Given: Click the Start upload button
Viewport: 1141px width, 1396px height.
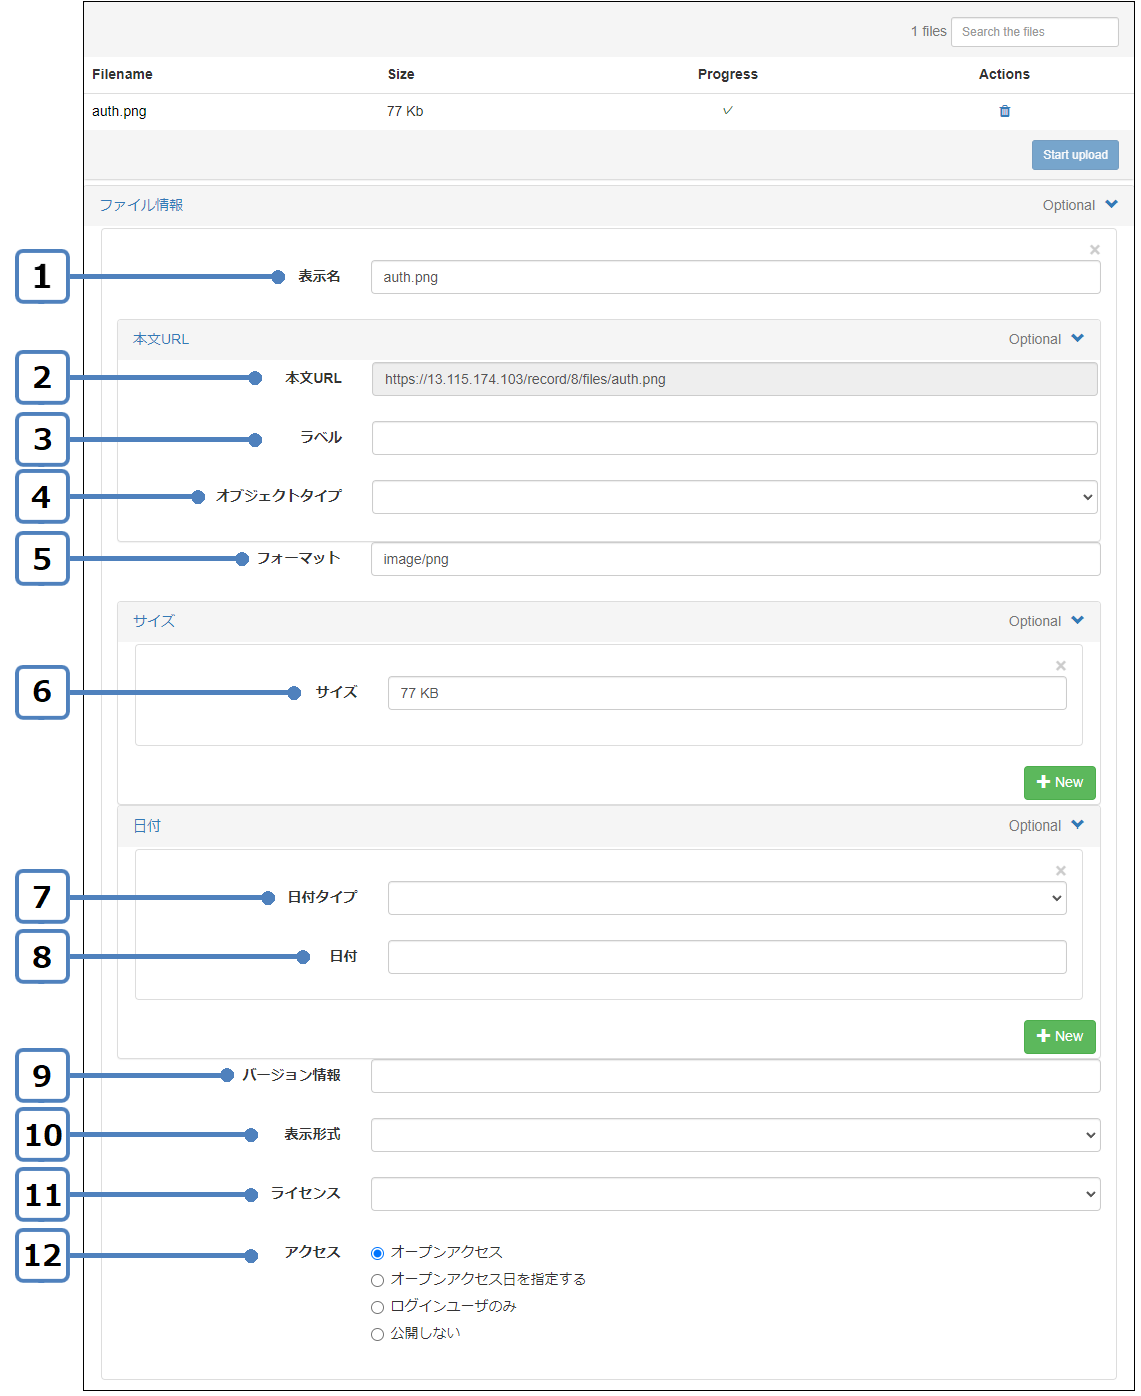Looking at the screenshot, I should click(1074, 155).
